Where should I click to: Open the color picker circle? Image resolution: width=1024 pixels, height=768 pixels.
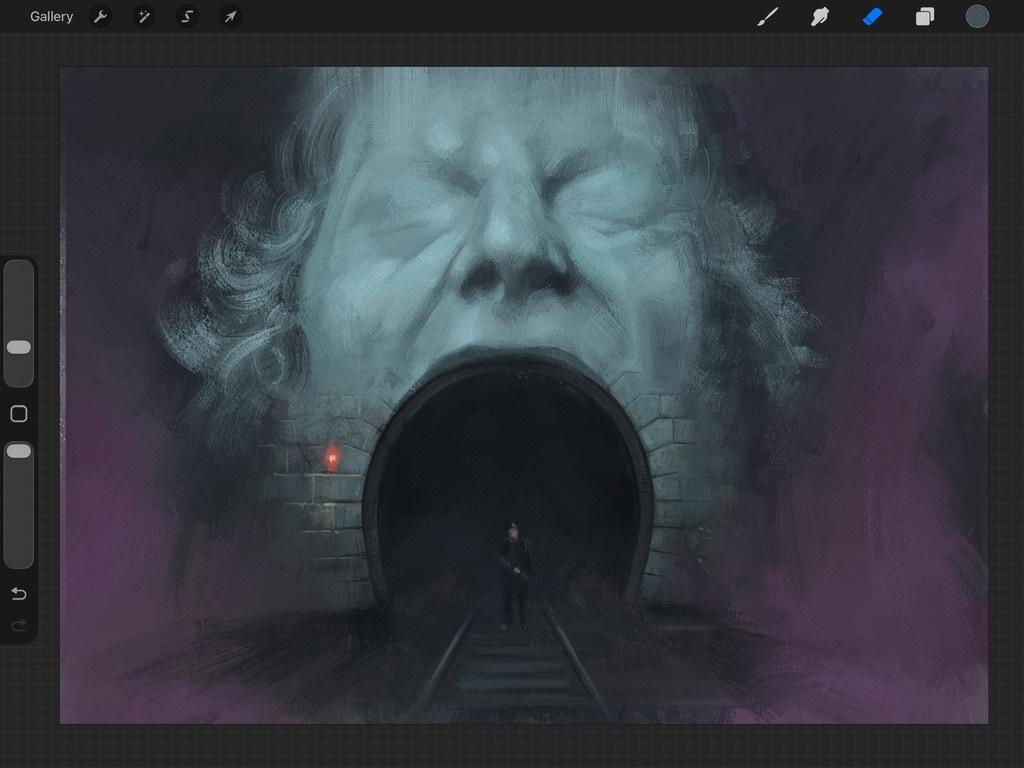[x=977, y=17]
